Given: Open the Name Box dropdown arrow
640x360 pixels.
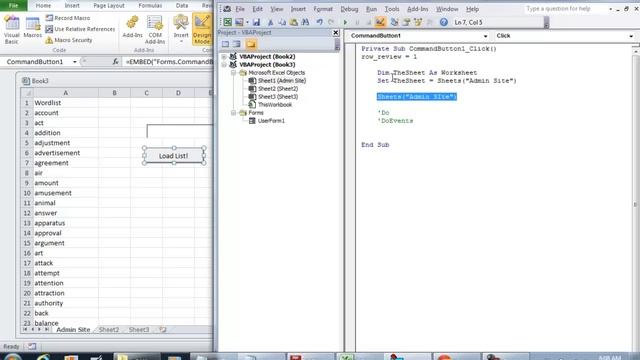Looking at the screenshot, I should coord(75,62).
